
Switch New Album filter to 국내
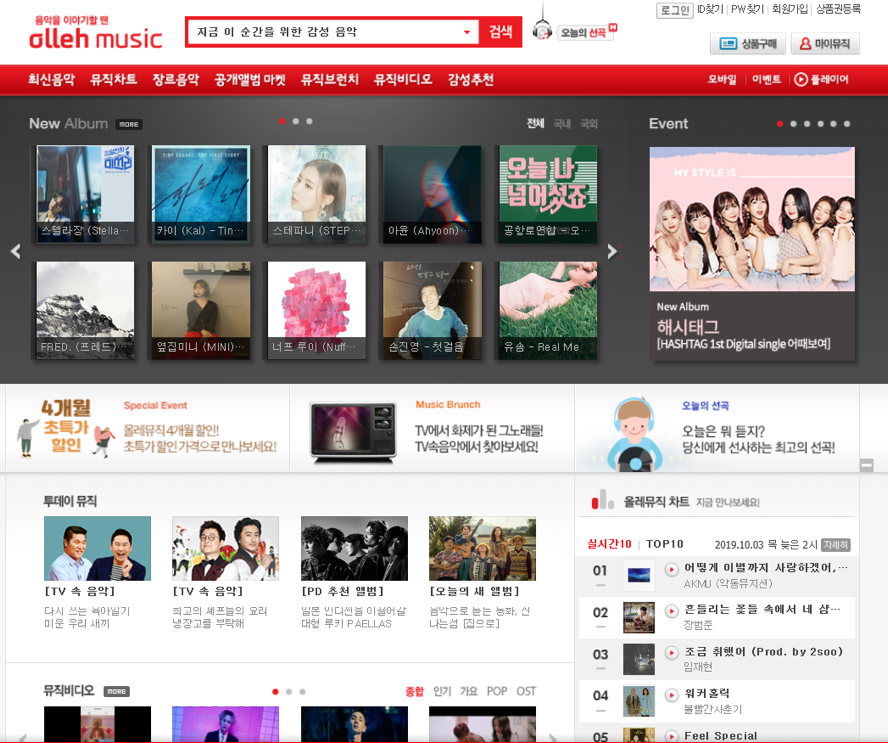tap(562, 123)
